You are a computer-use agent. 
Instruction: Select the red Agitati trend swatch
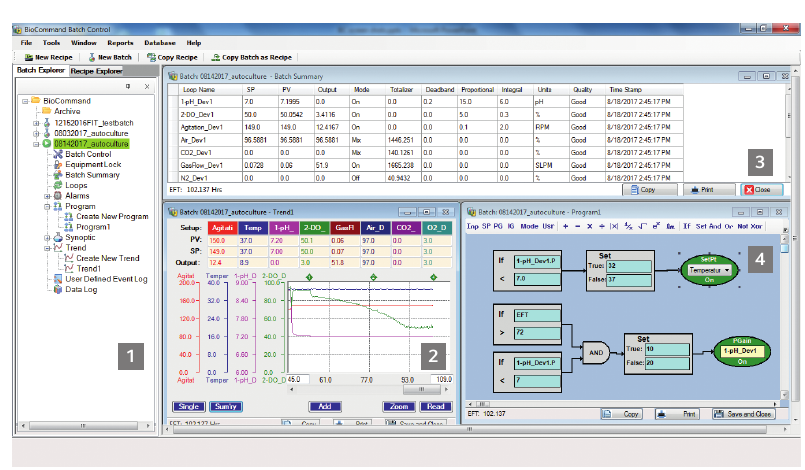(222, 228)
